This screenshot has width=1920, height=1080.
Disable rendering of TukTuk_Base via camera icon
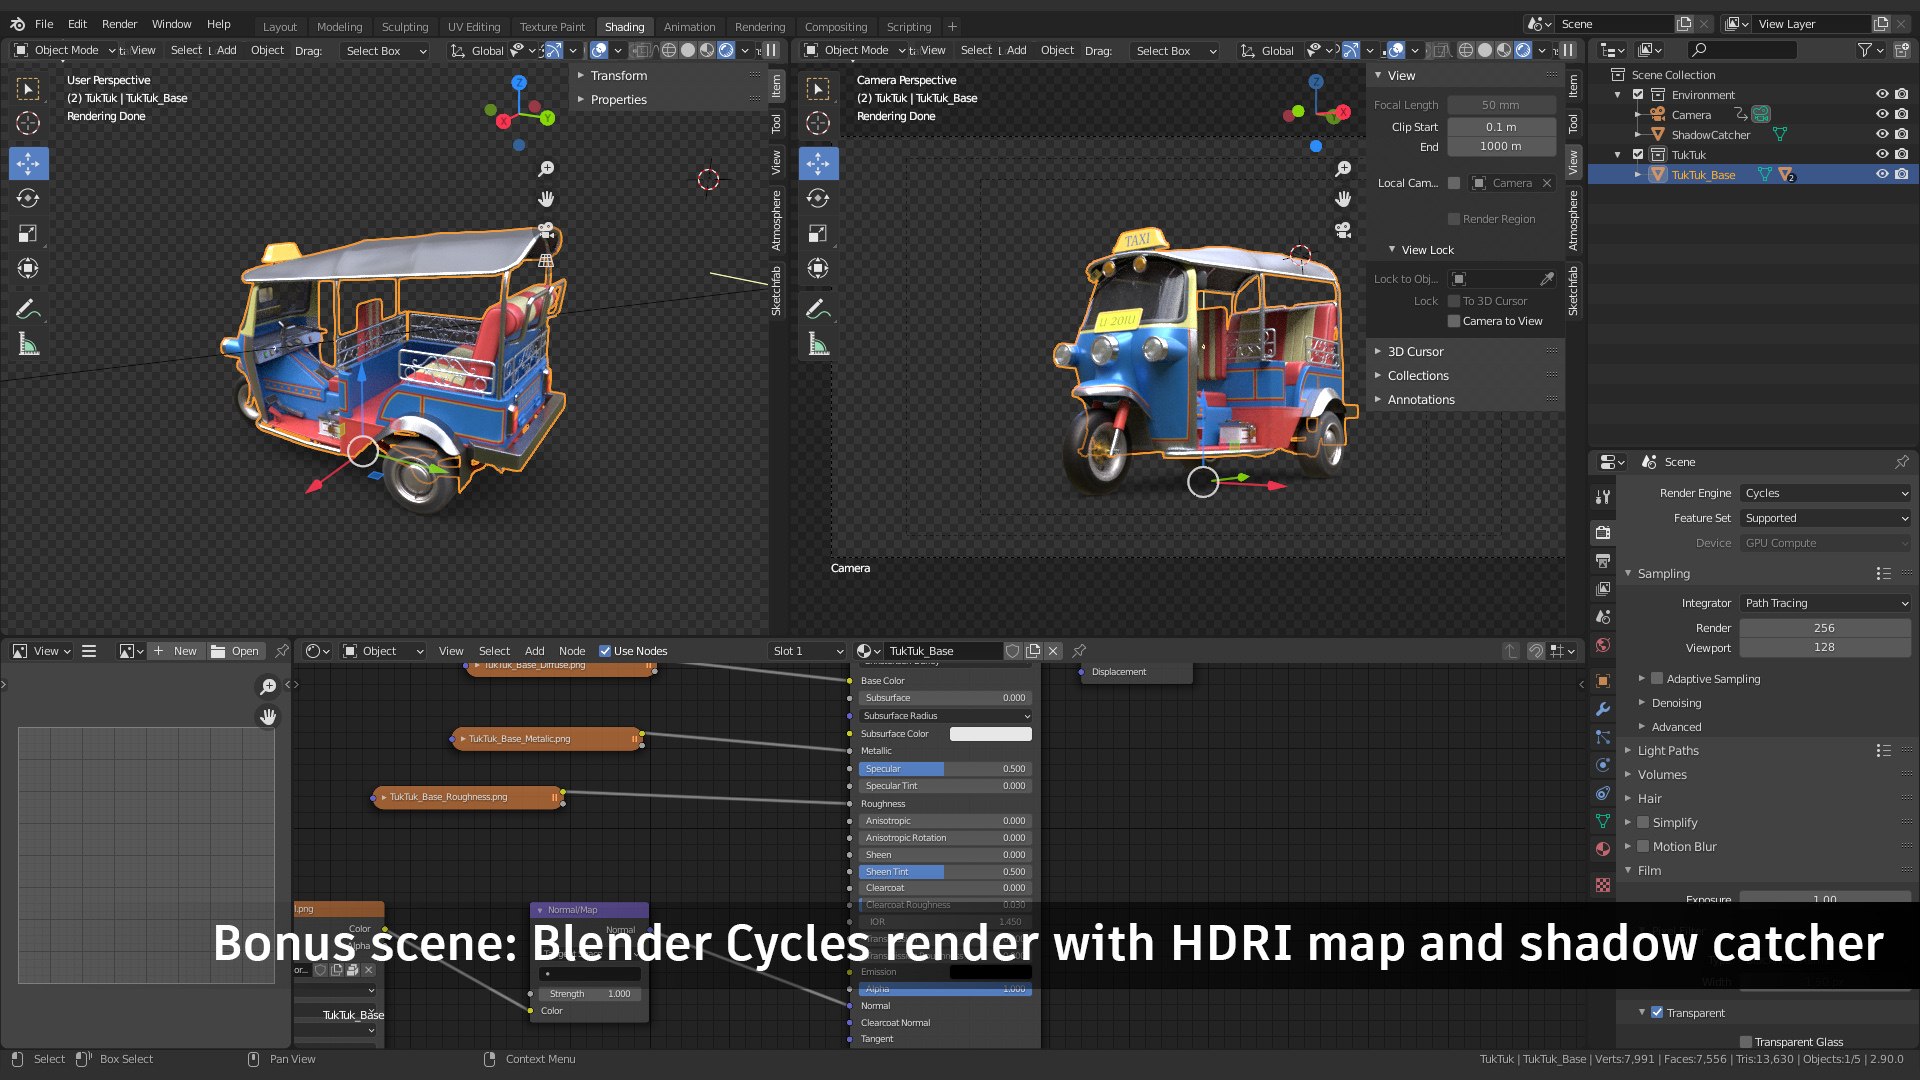1901,174
